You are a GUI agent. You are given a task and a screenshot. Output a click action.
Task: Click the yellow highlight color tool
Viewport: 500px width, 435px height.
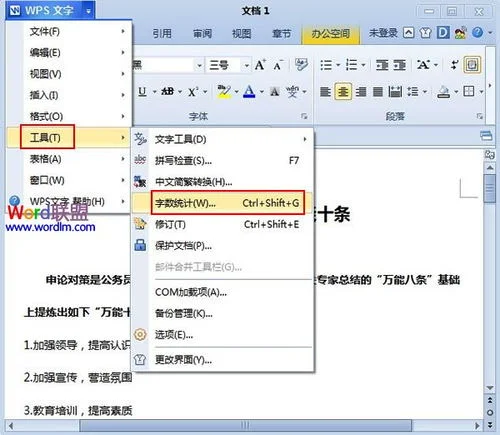(224, 91)
